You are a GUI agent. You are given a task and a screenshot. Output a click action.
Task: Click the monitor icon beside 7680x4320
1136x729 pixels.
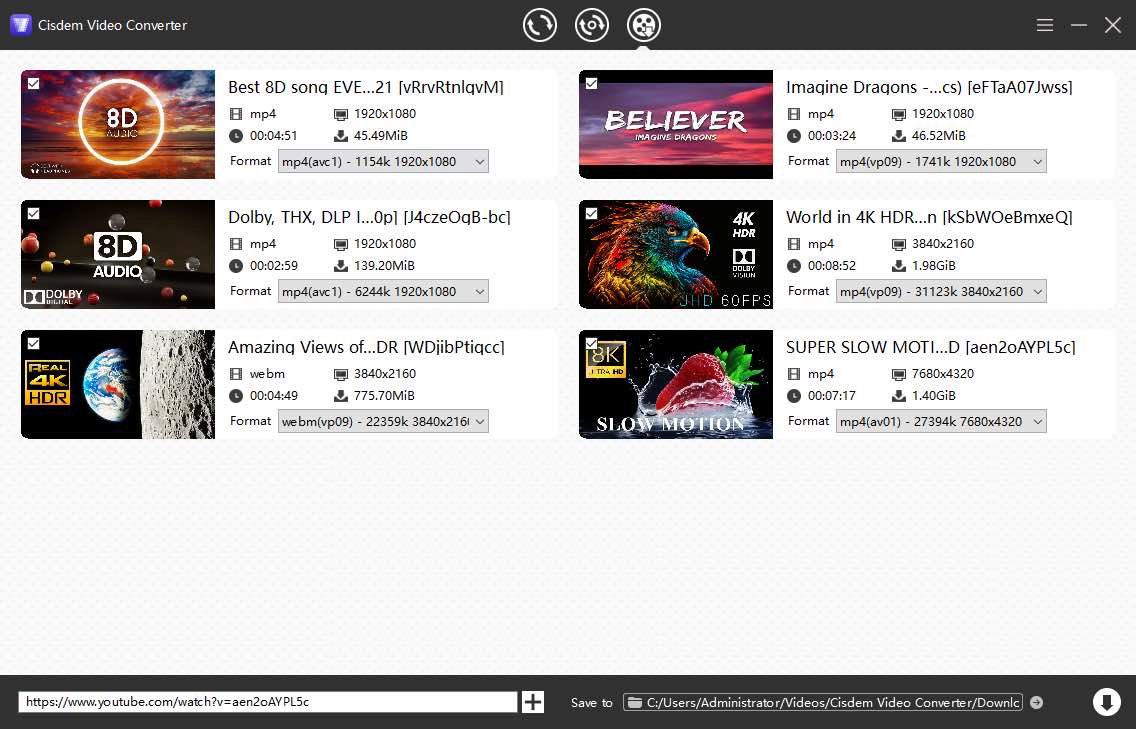point(898,375)
